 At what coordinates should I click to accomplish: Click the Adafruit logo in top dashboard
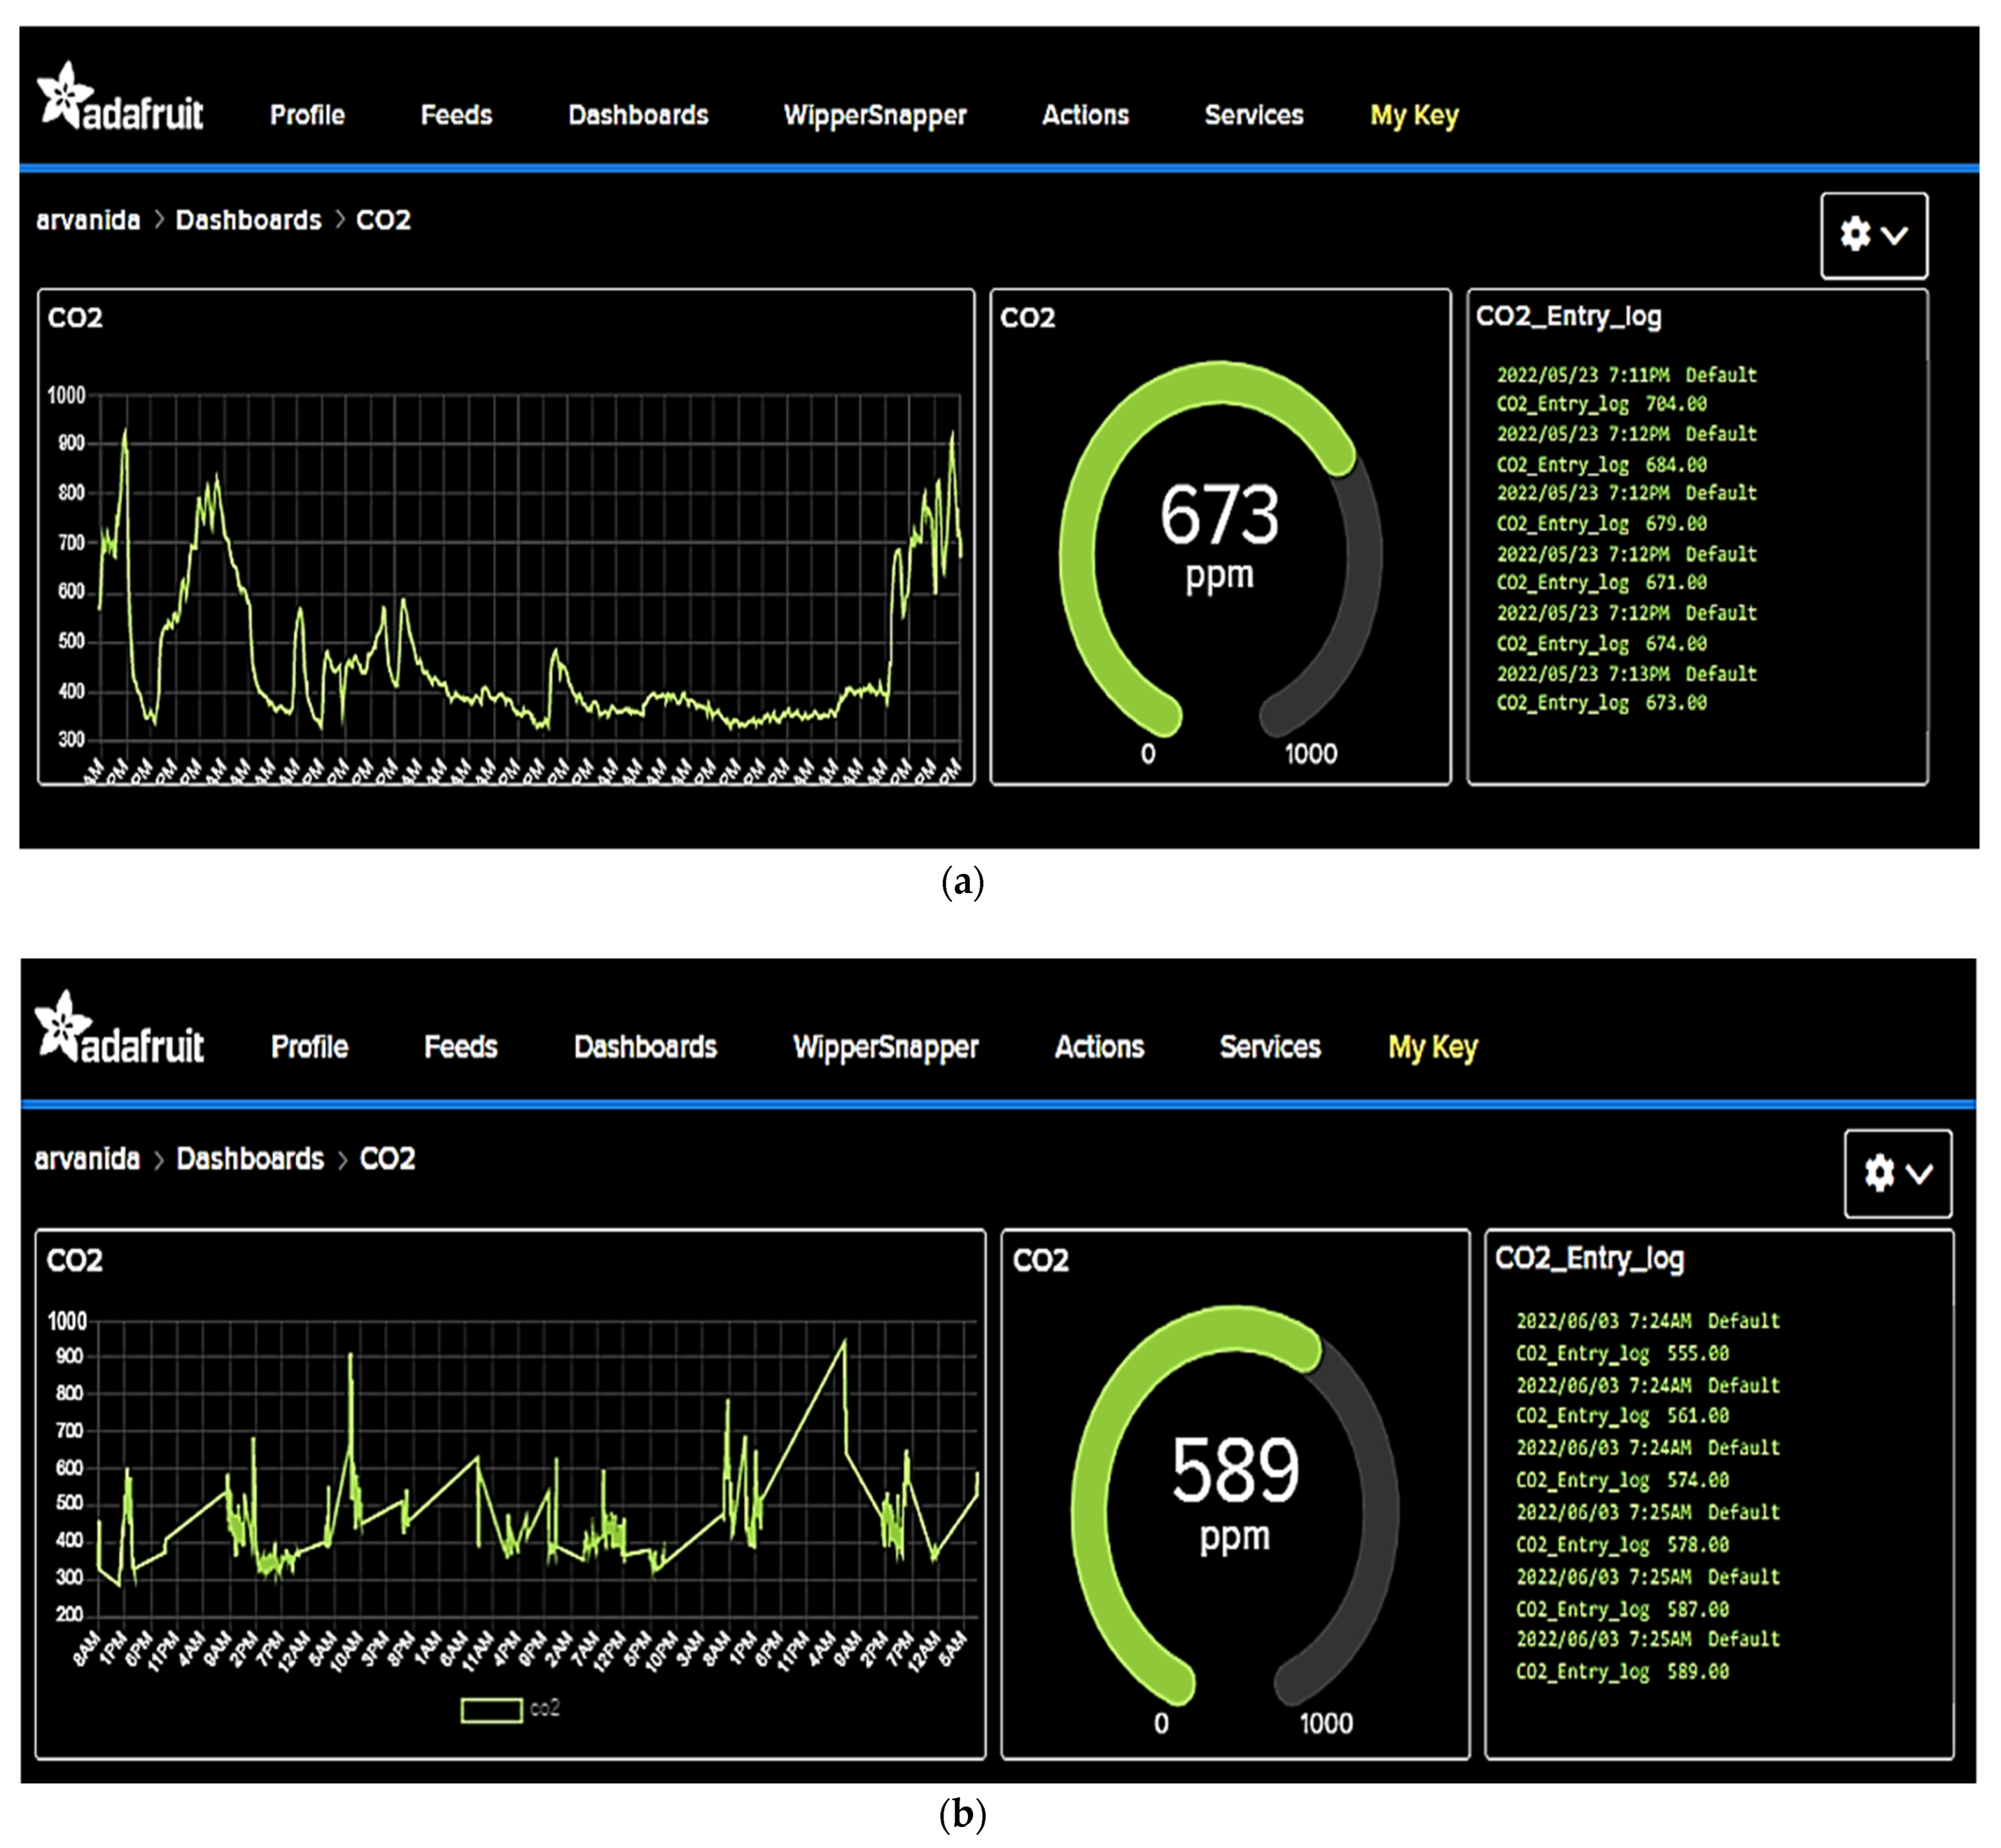point(120,100)
